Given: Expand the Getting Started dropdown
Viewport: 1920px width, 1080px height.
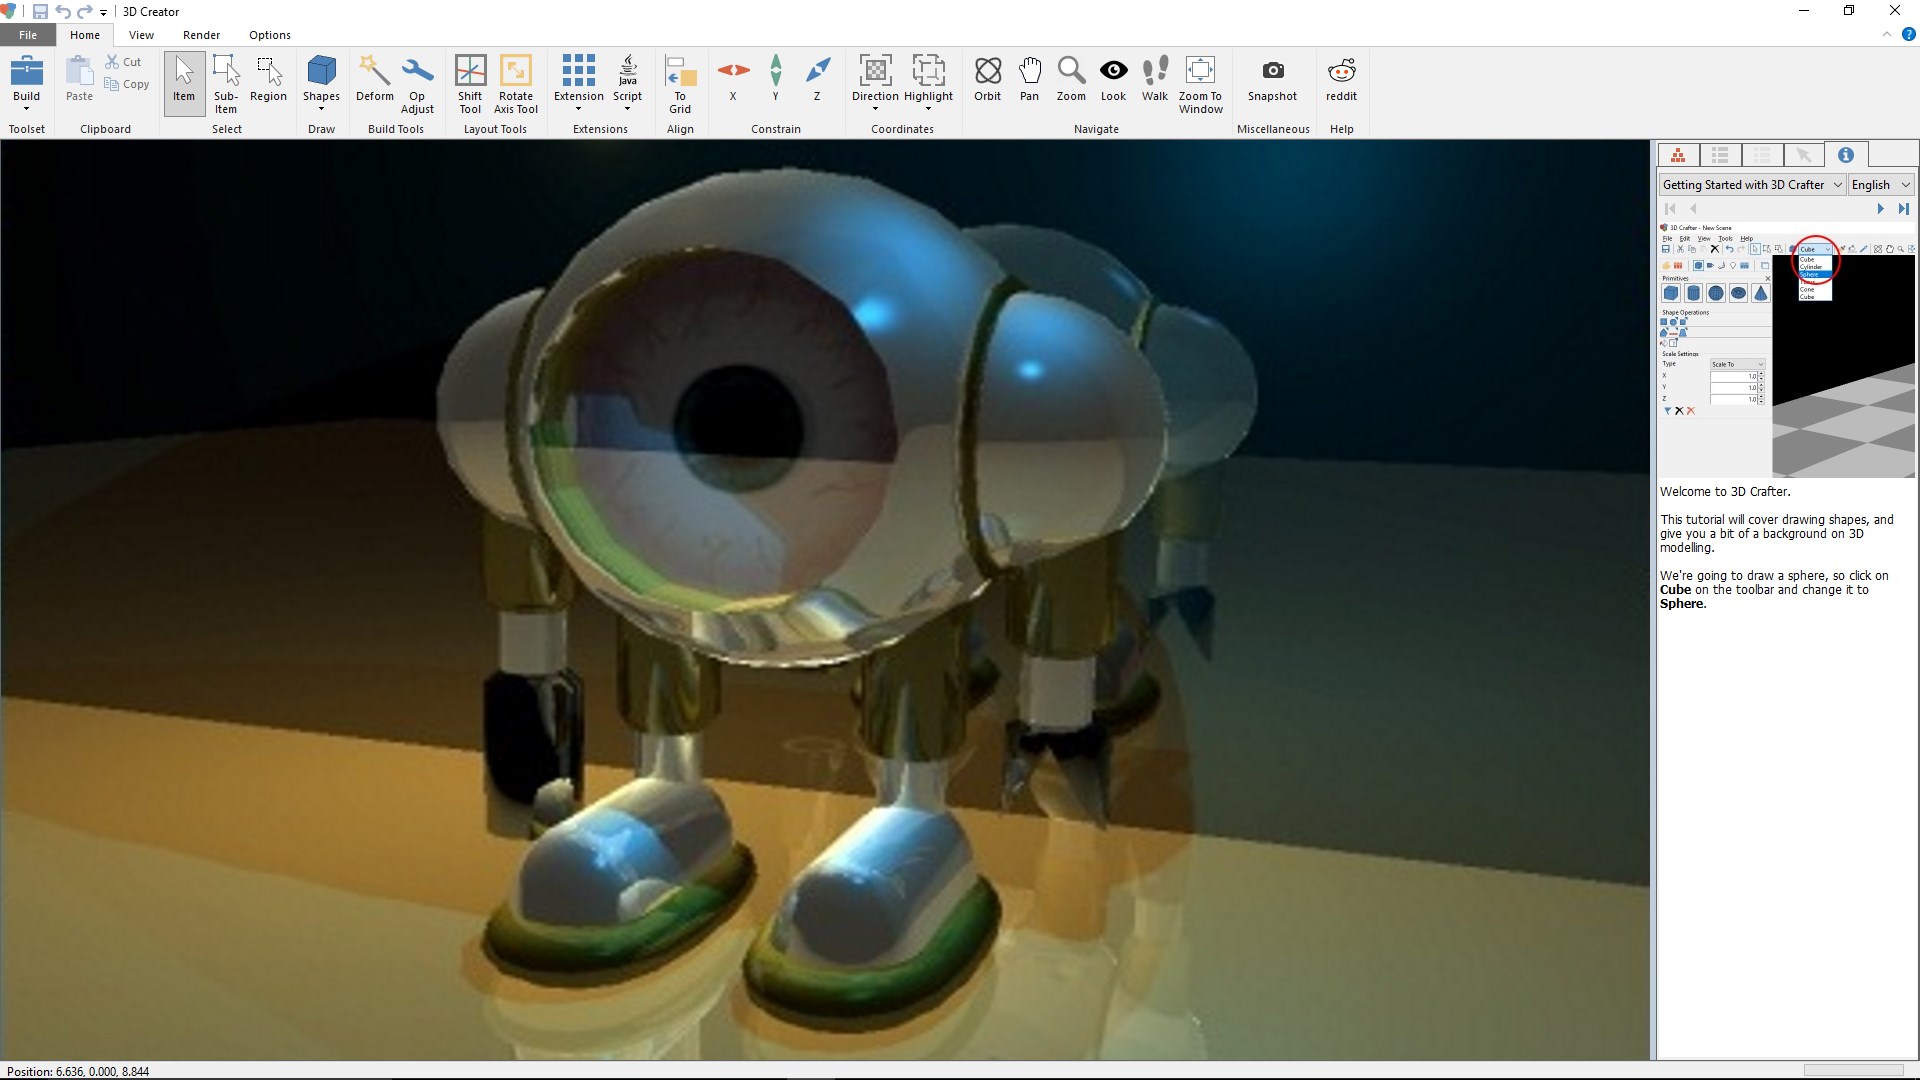Looking at the screenshot, I should pos(1838,185).
